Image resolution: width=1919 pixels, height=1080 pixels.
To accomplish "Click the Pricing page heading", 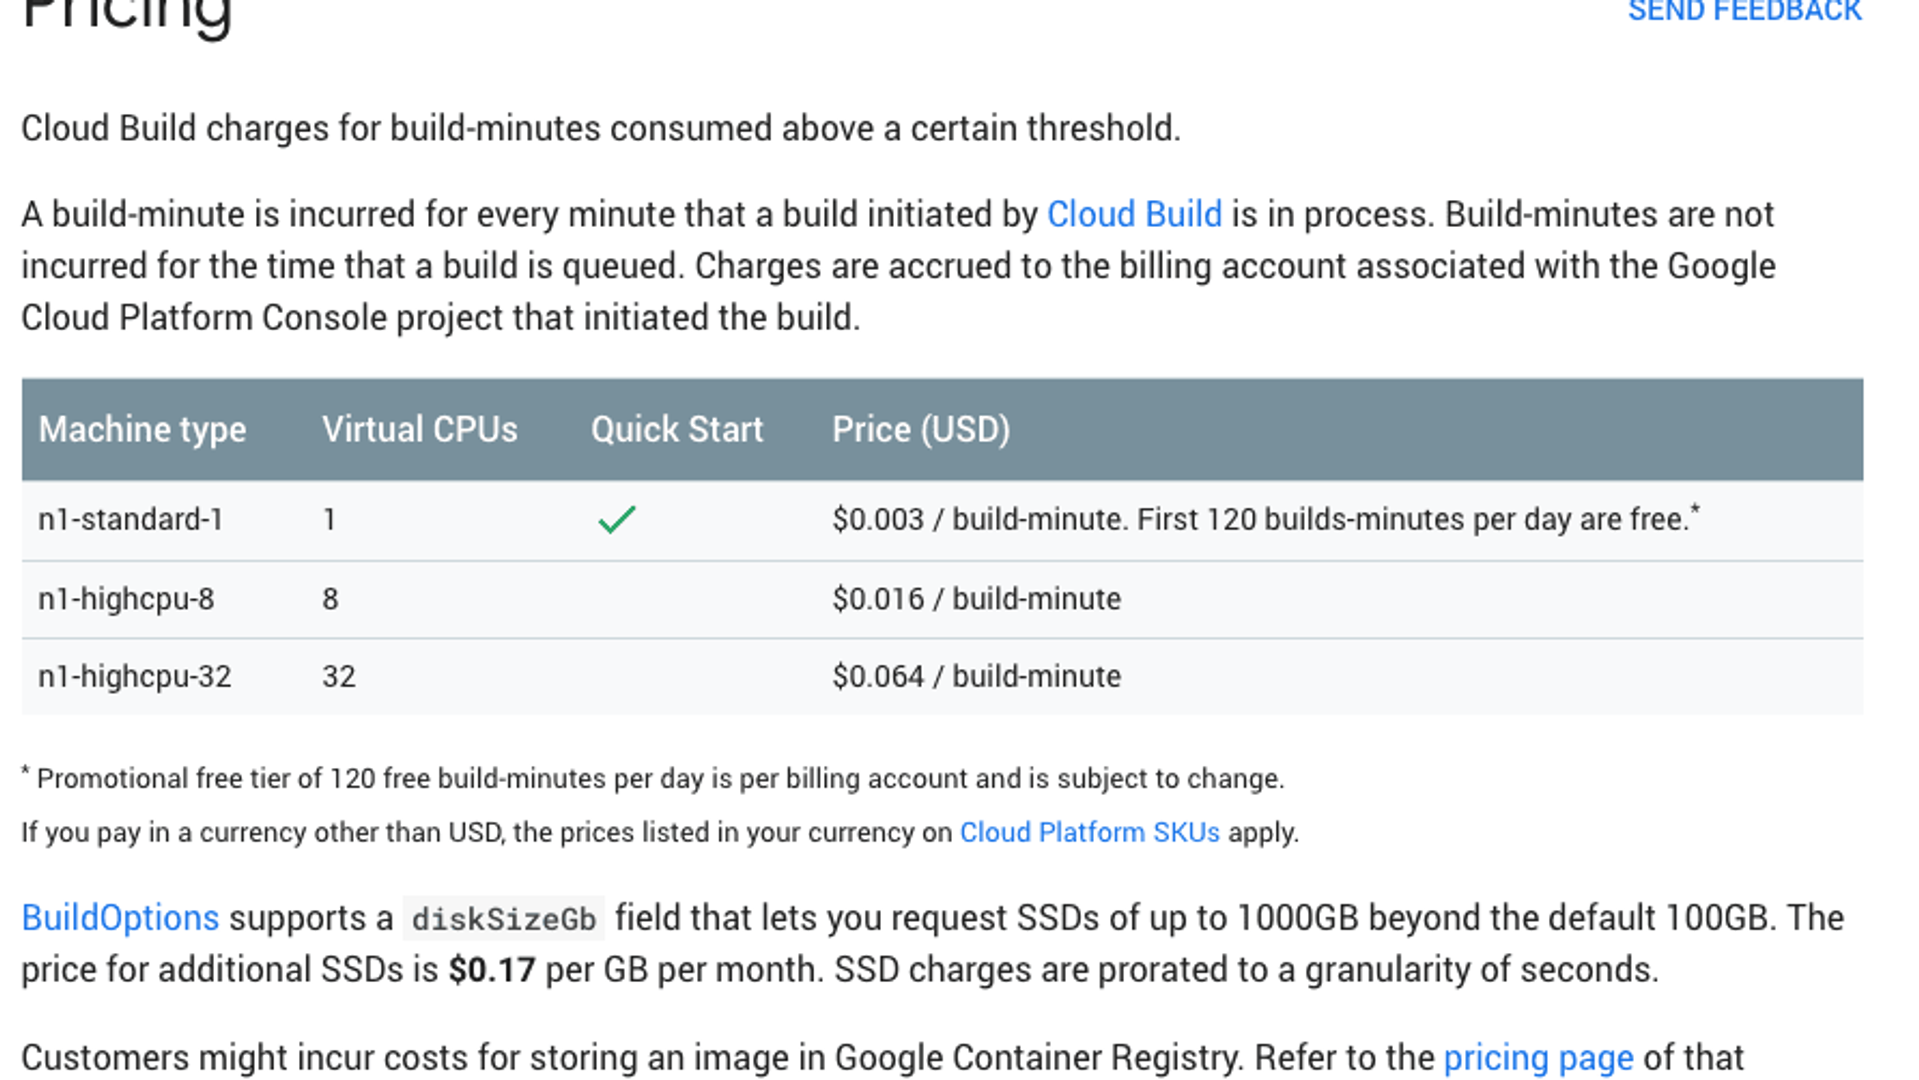I will click(x=126, y=16).
